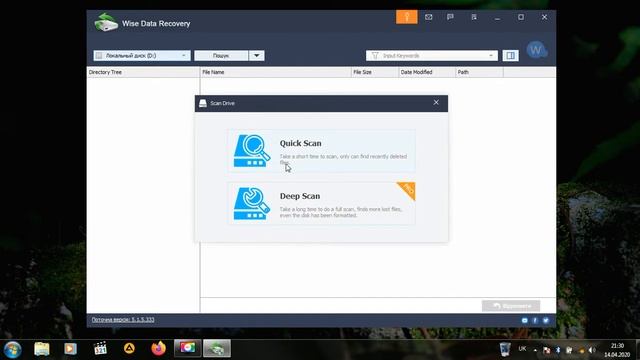
Task: Open the yellow triangle app on taskbar
Action: pyautogui.click(x=129, y=348)
